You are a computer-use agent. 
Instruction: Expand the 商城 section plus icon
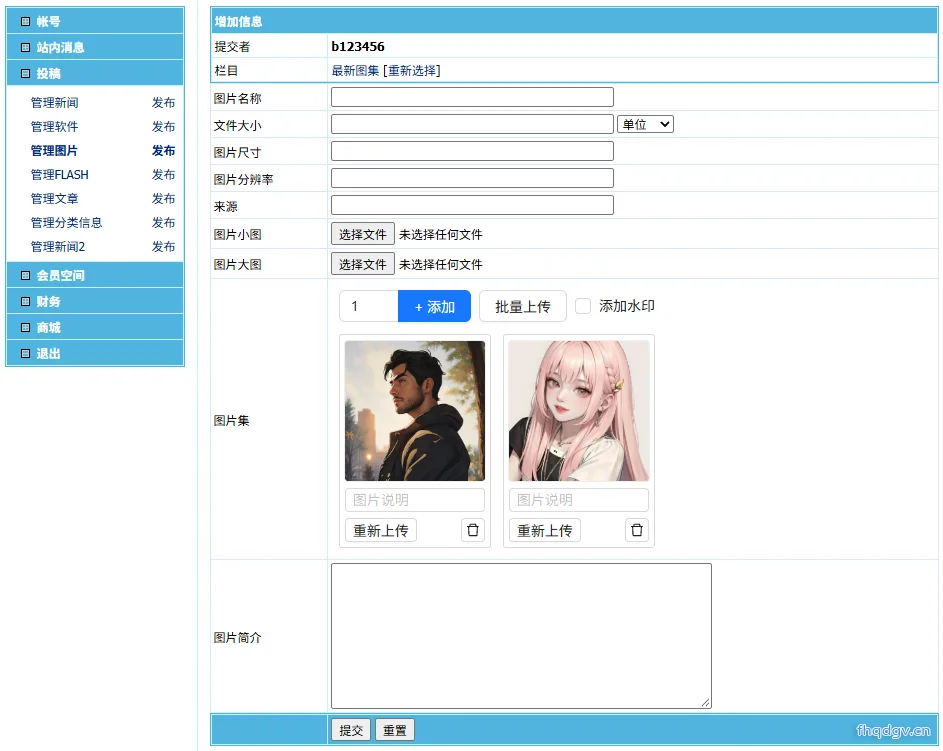click(x=25, y=328)
